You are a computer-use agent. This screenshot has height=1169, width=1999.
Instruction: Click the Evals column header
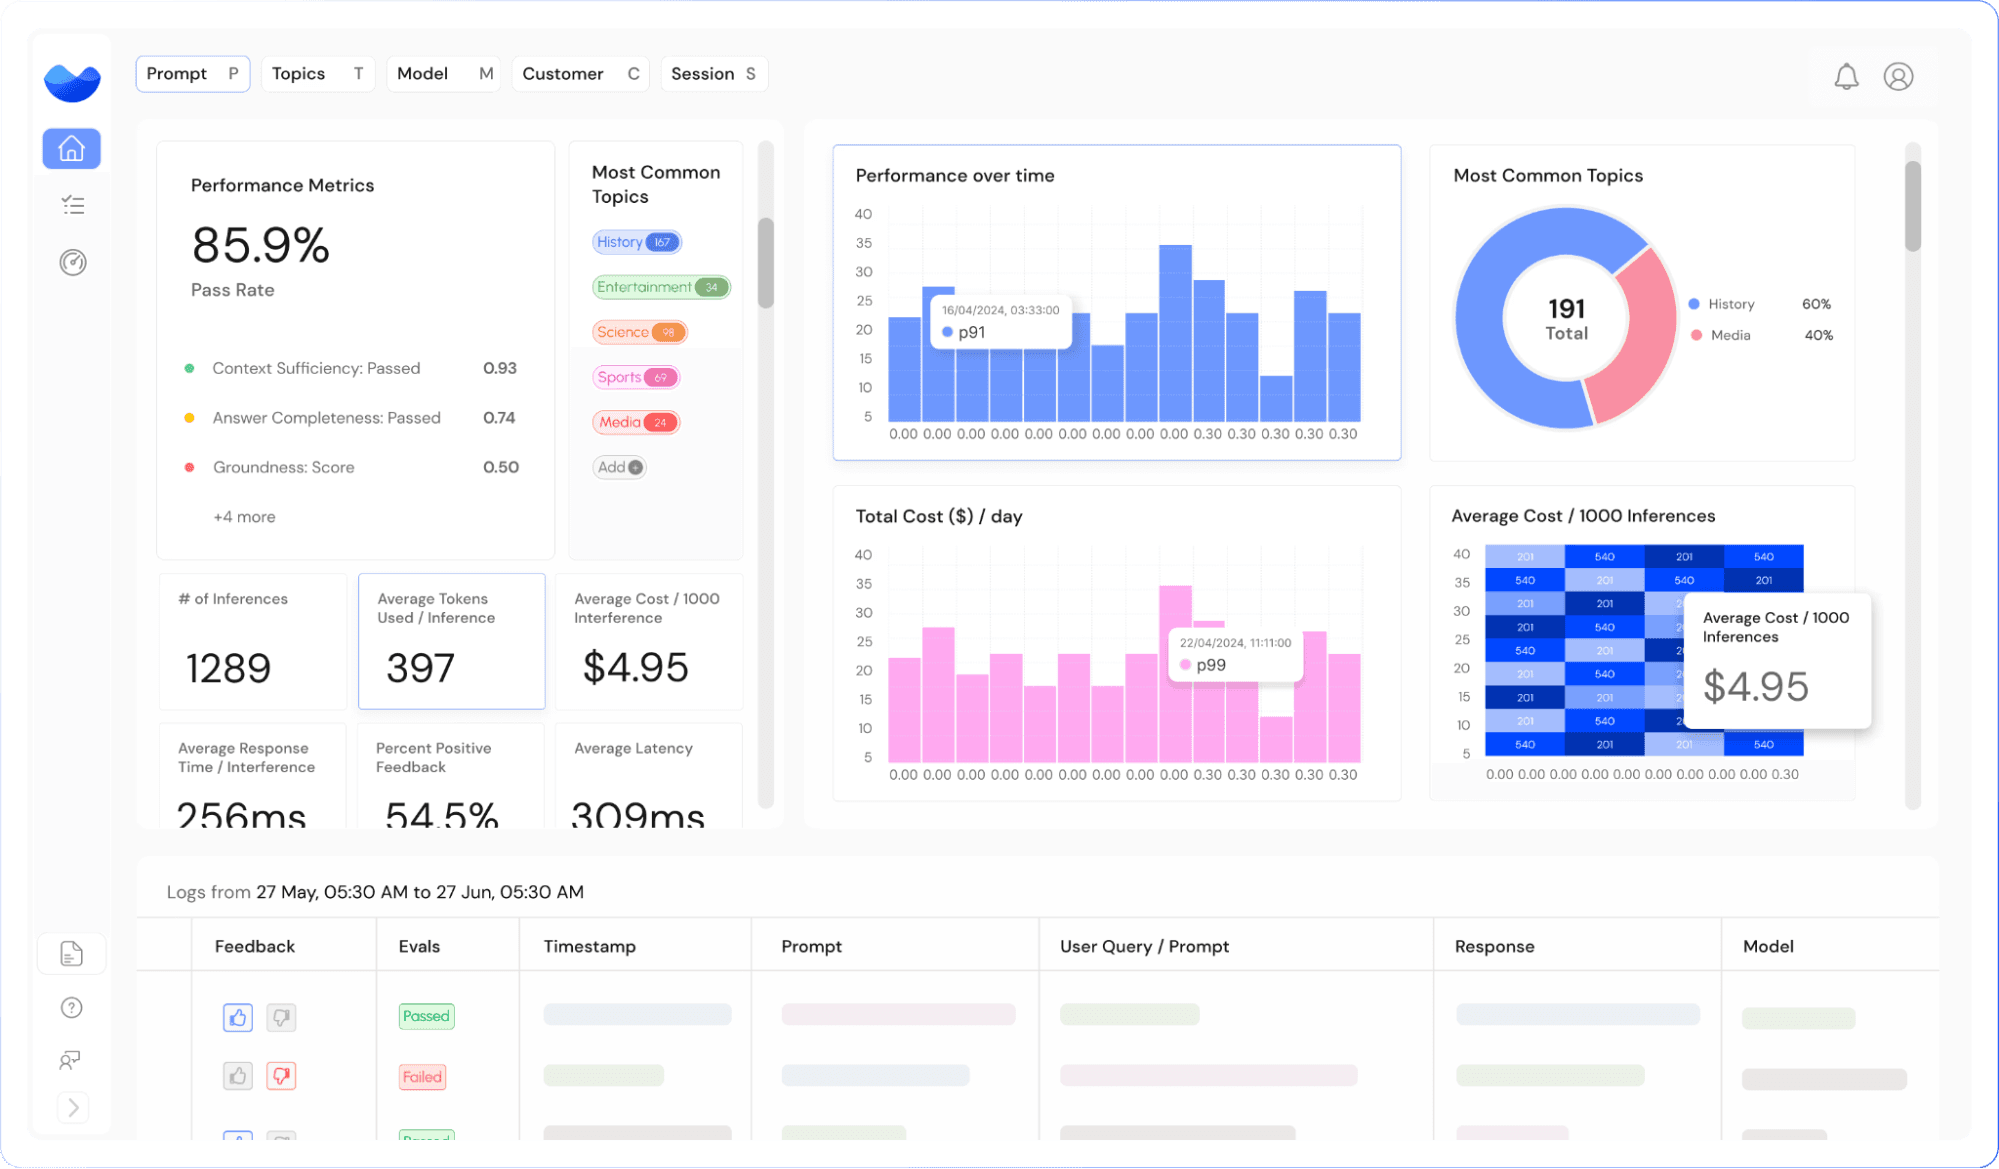[x=419, y=946]
